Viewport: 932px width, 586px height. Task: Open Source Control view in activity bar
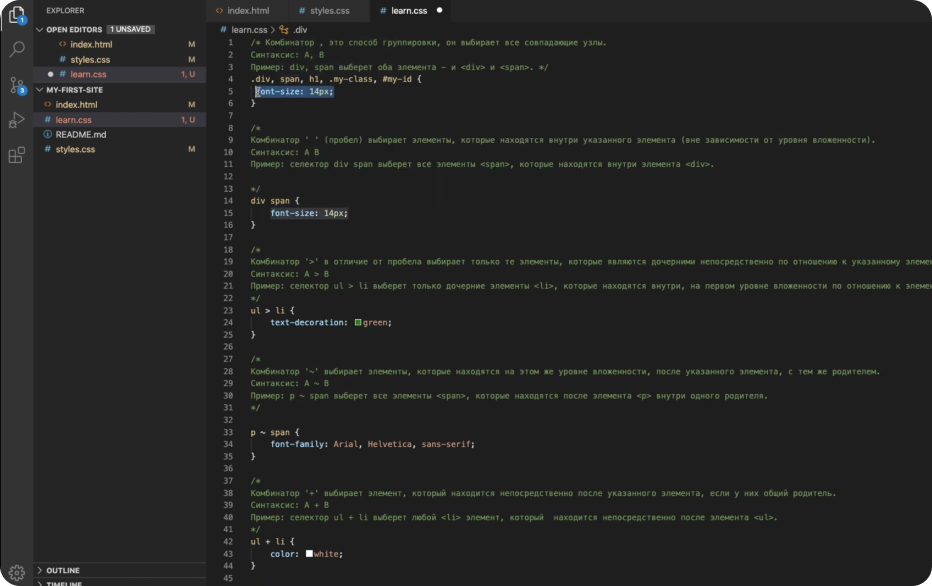coord(17,86)
